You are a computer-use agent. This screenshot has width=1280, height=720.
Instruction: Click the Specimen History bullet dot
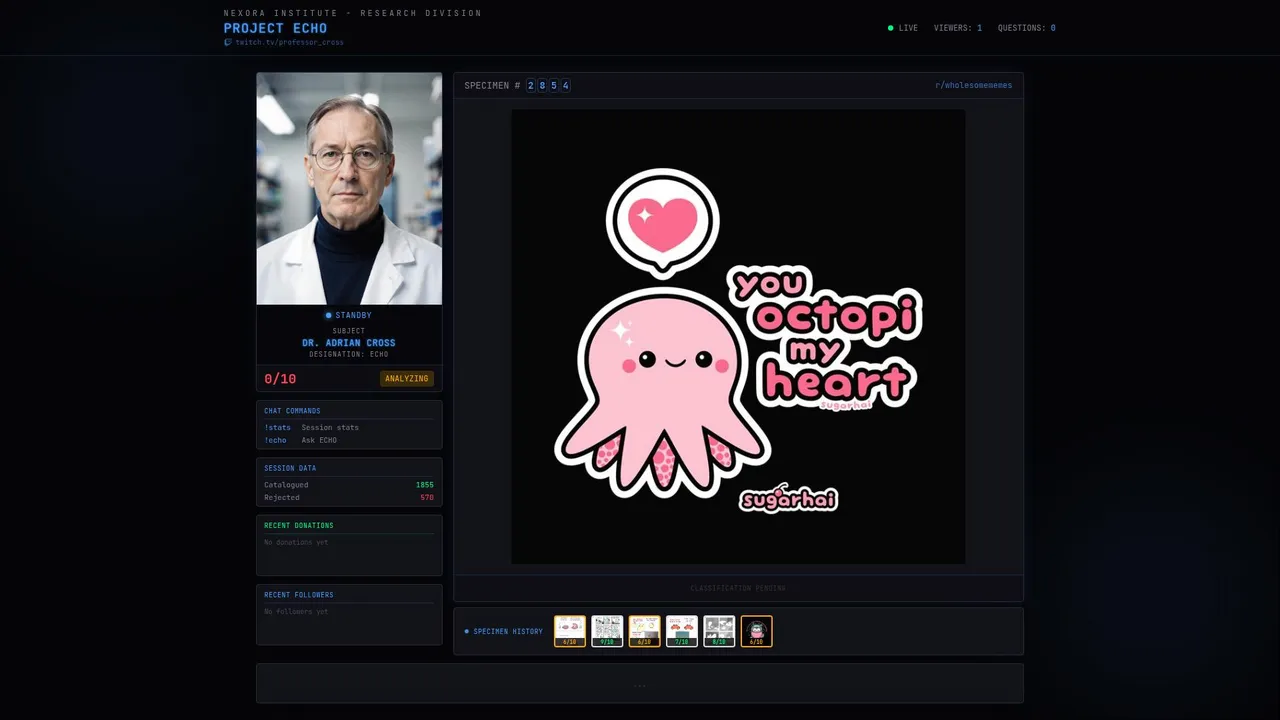point(466,631)
